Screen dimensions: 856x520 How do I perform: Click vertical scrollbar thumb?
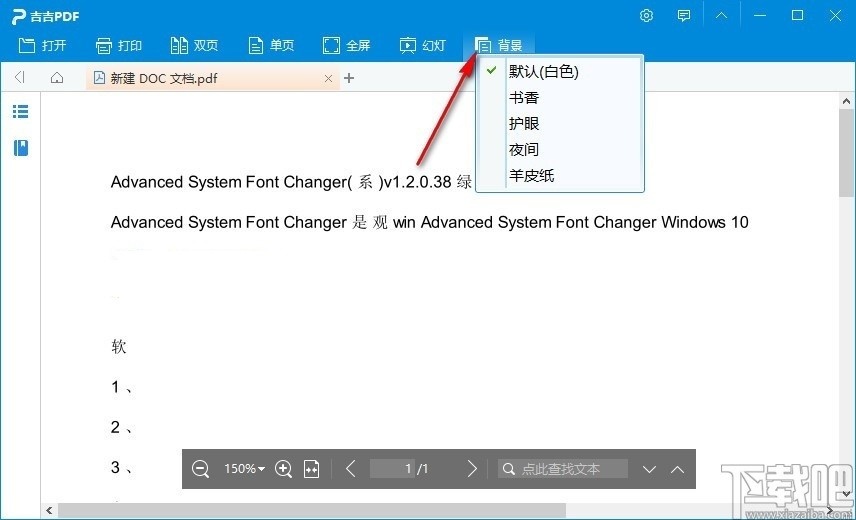847,153
